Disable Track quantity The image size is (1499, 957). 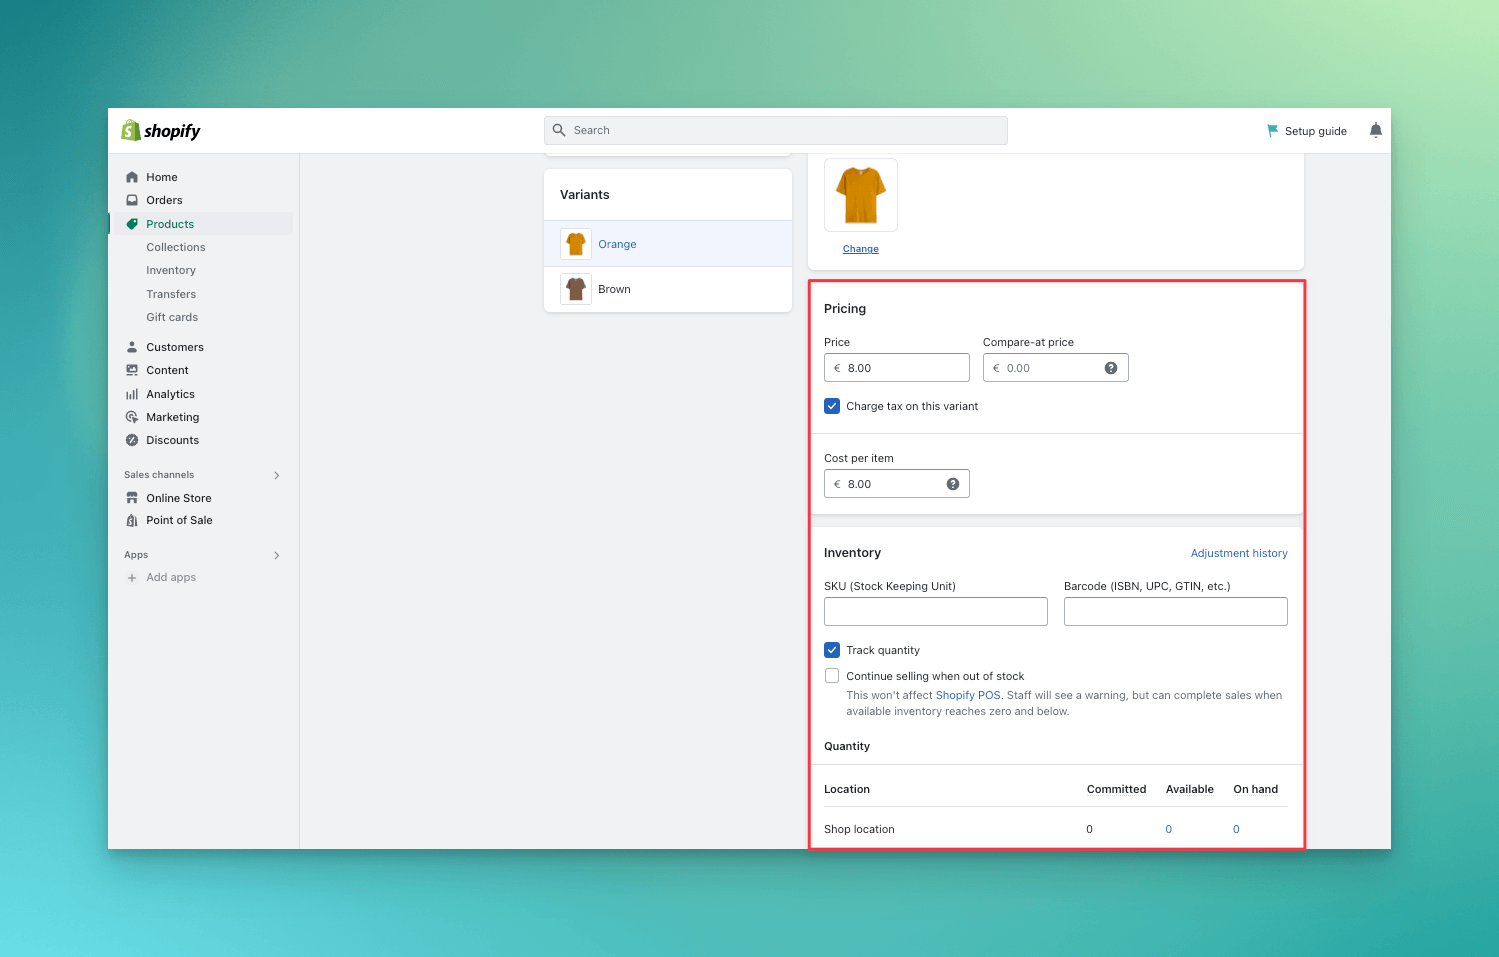[x=831, y=649]
